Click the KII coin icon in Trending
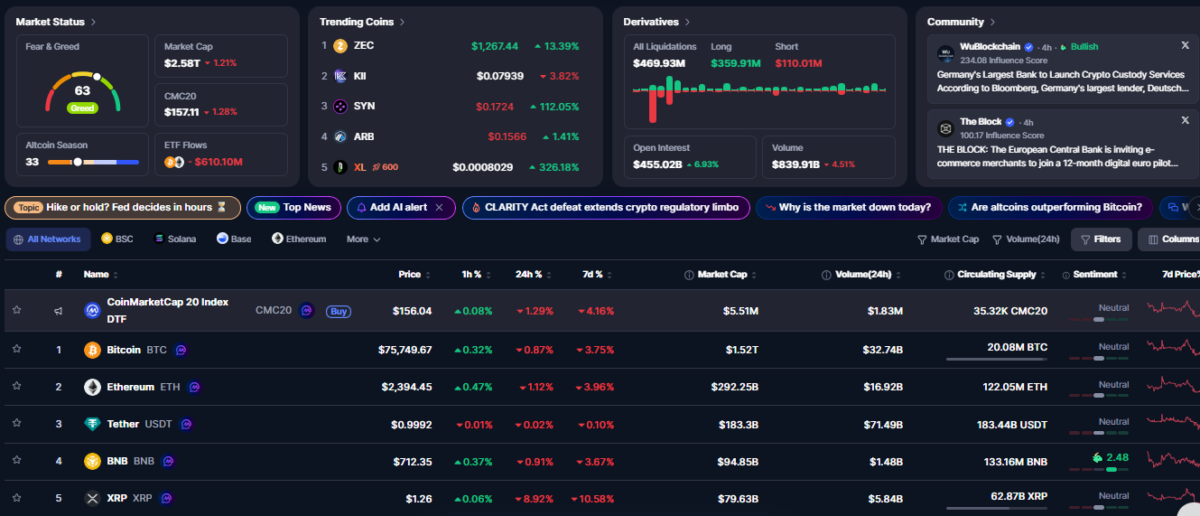 point(340,76)
